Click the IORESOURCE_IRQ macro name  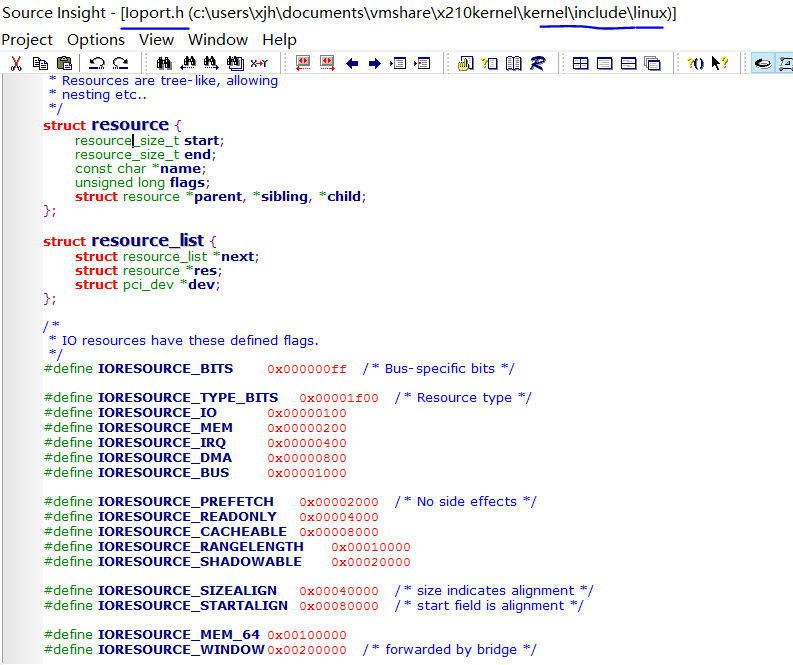(162, 442)
